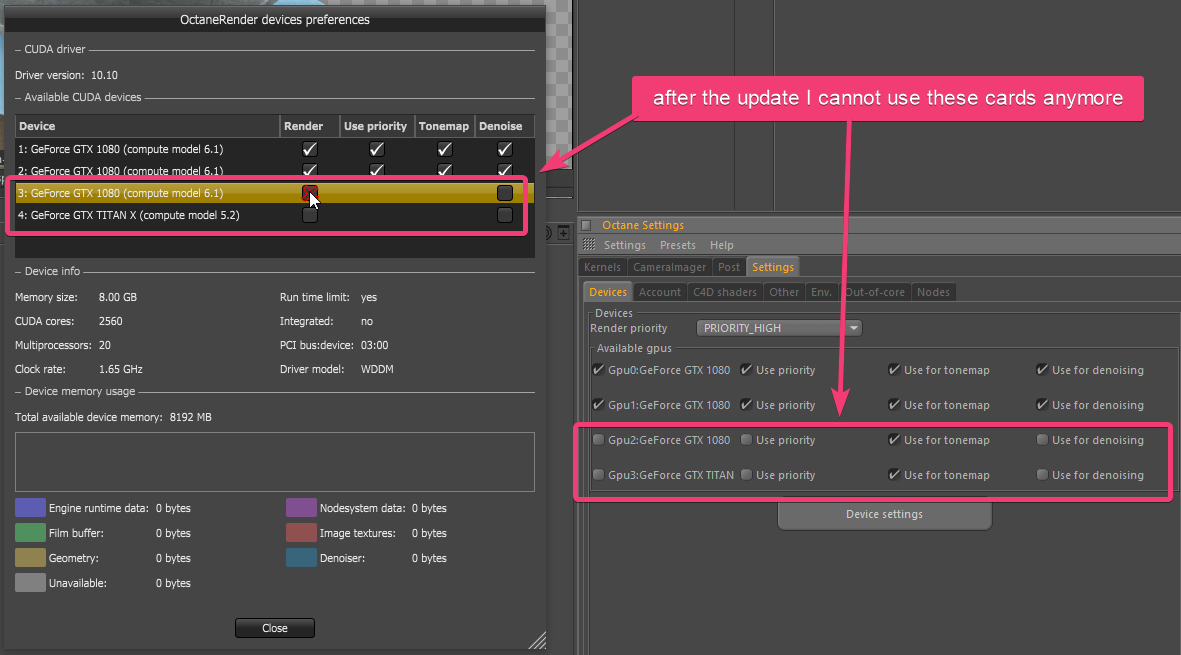Click the plus icon beside the devices dialog

tap(563, 233)
